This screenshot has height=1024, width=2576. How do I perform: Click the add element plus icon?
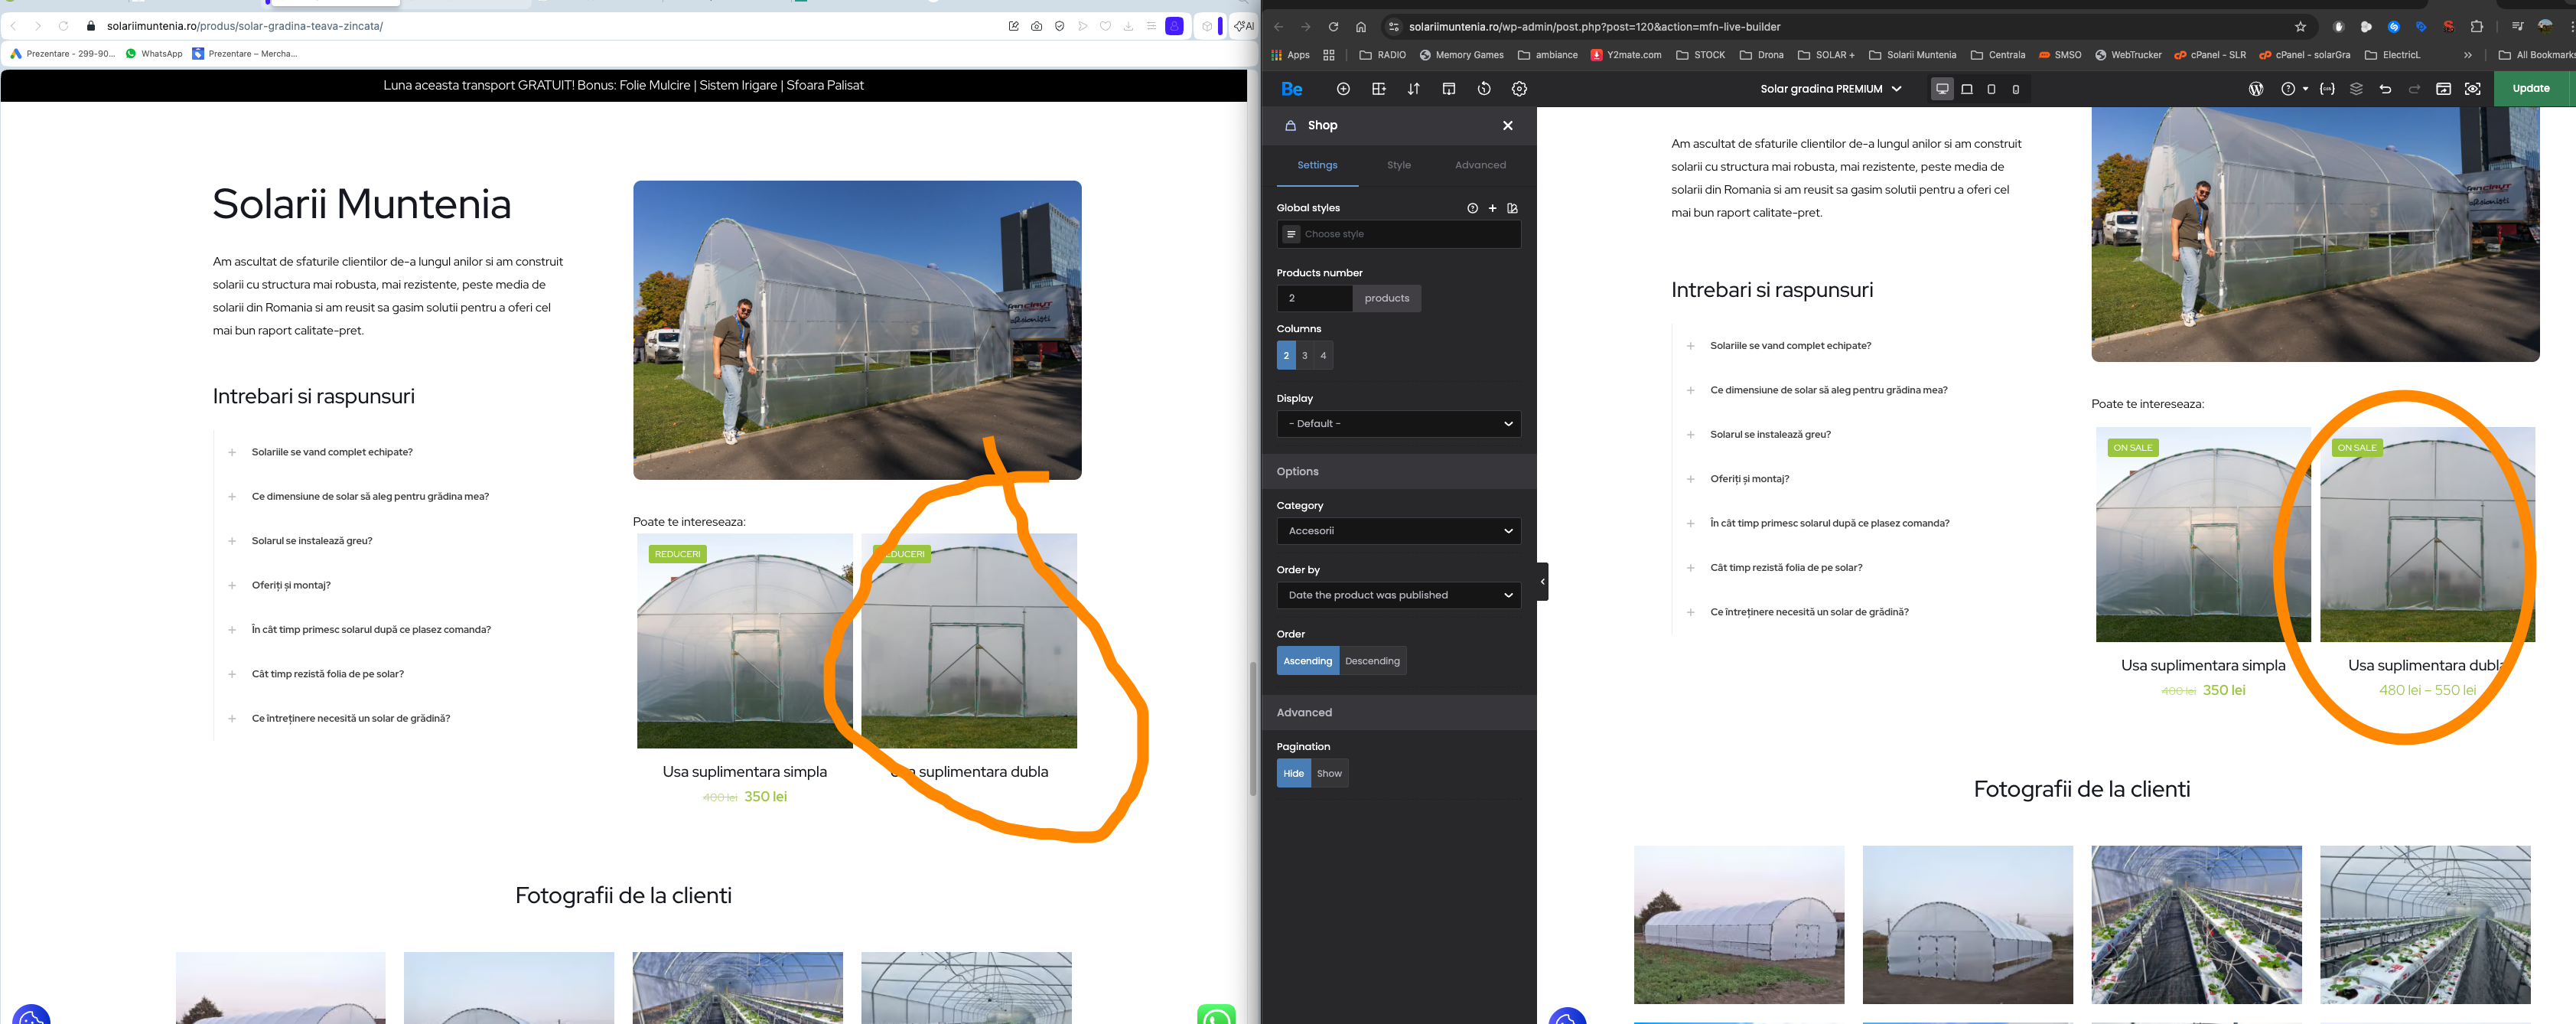click(1343, 89)
